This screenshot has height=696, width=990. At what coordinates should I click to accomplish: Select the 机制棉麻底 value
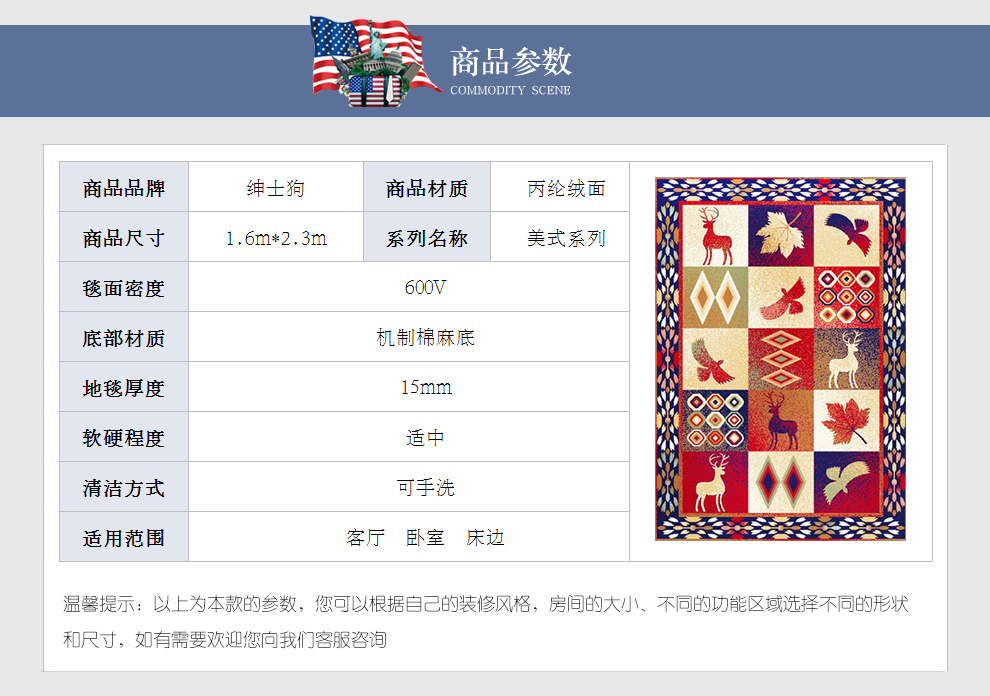[x=425, y=337]
